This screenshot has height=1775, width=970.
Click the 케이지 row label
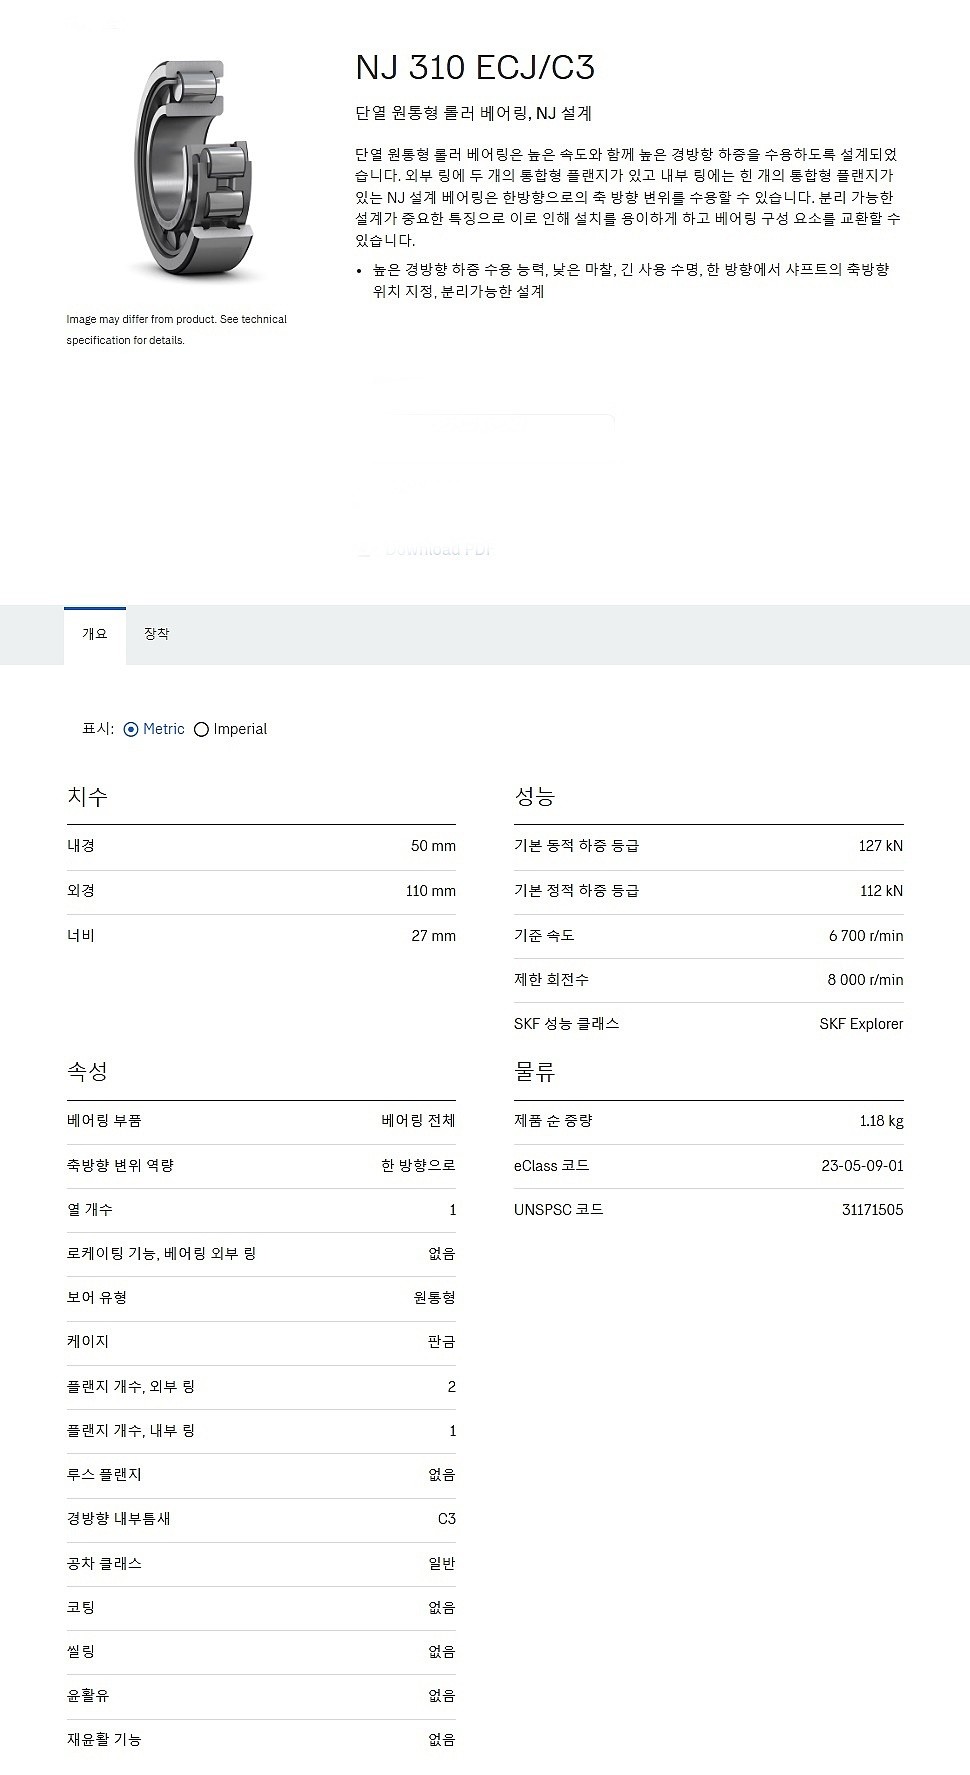click(88, 1342)
